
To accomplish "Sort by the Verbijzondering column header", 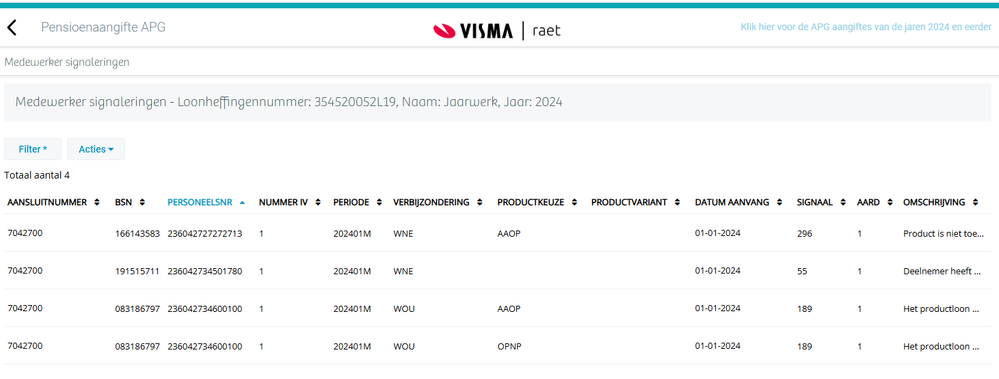I will coord(437,202).
